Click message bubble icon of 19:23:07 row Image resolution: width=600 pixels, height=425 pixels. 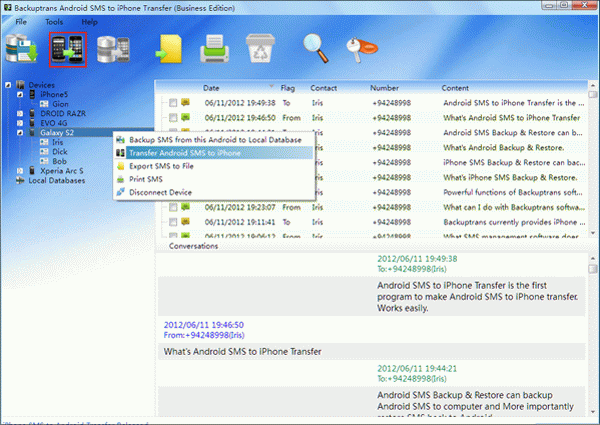point(185,207)
